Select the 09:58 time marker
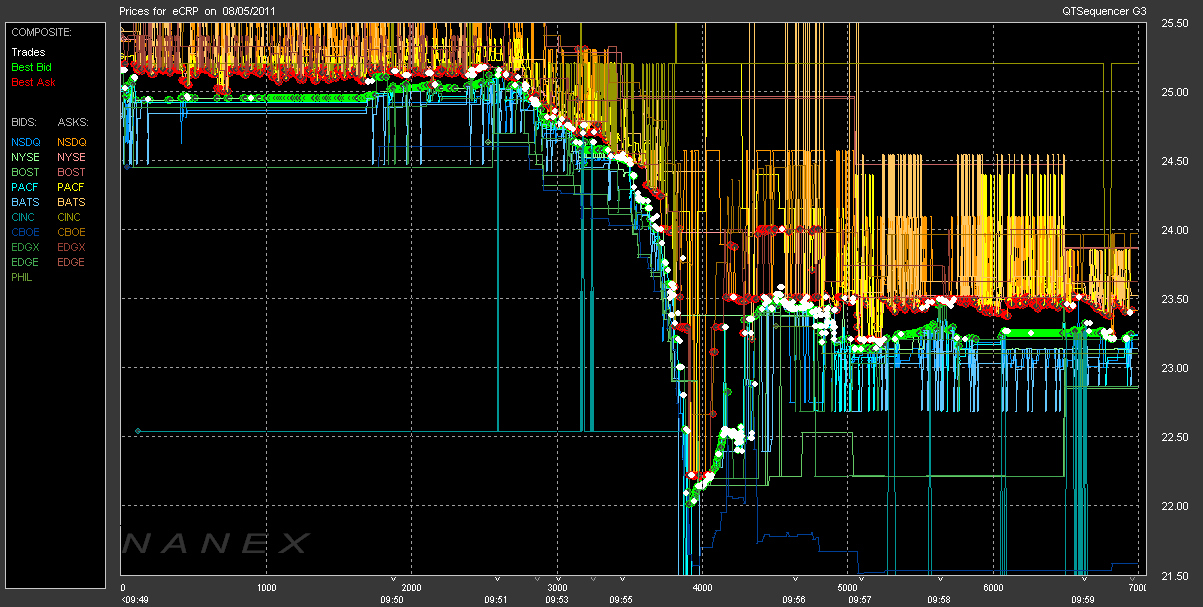The image size is (1203, 607). (938, 599)
